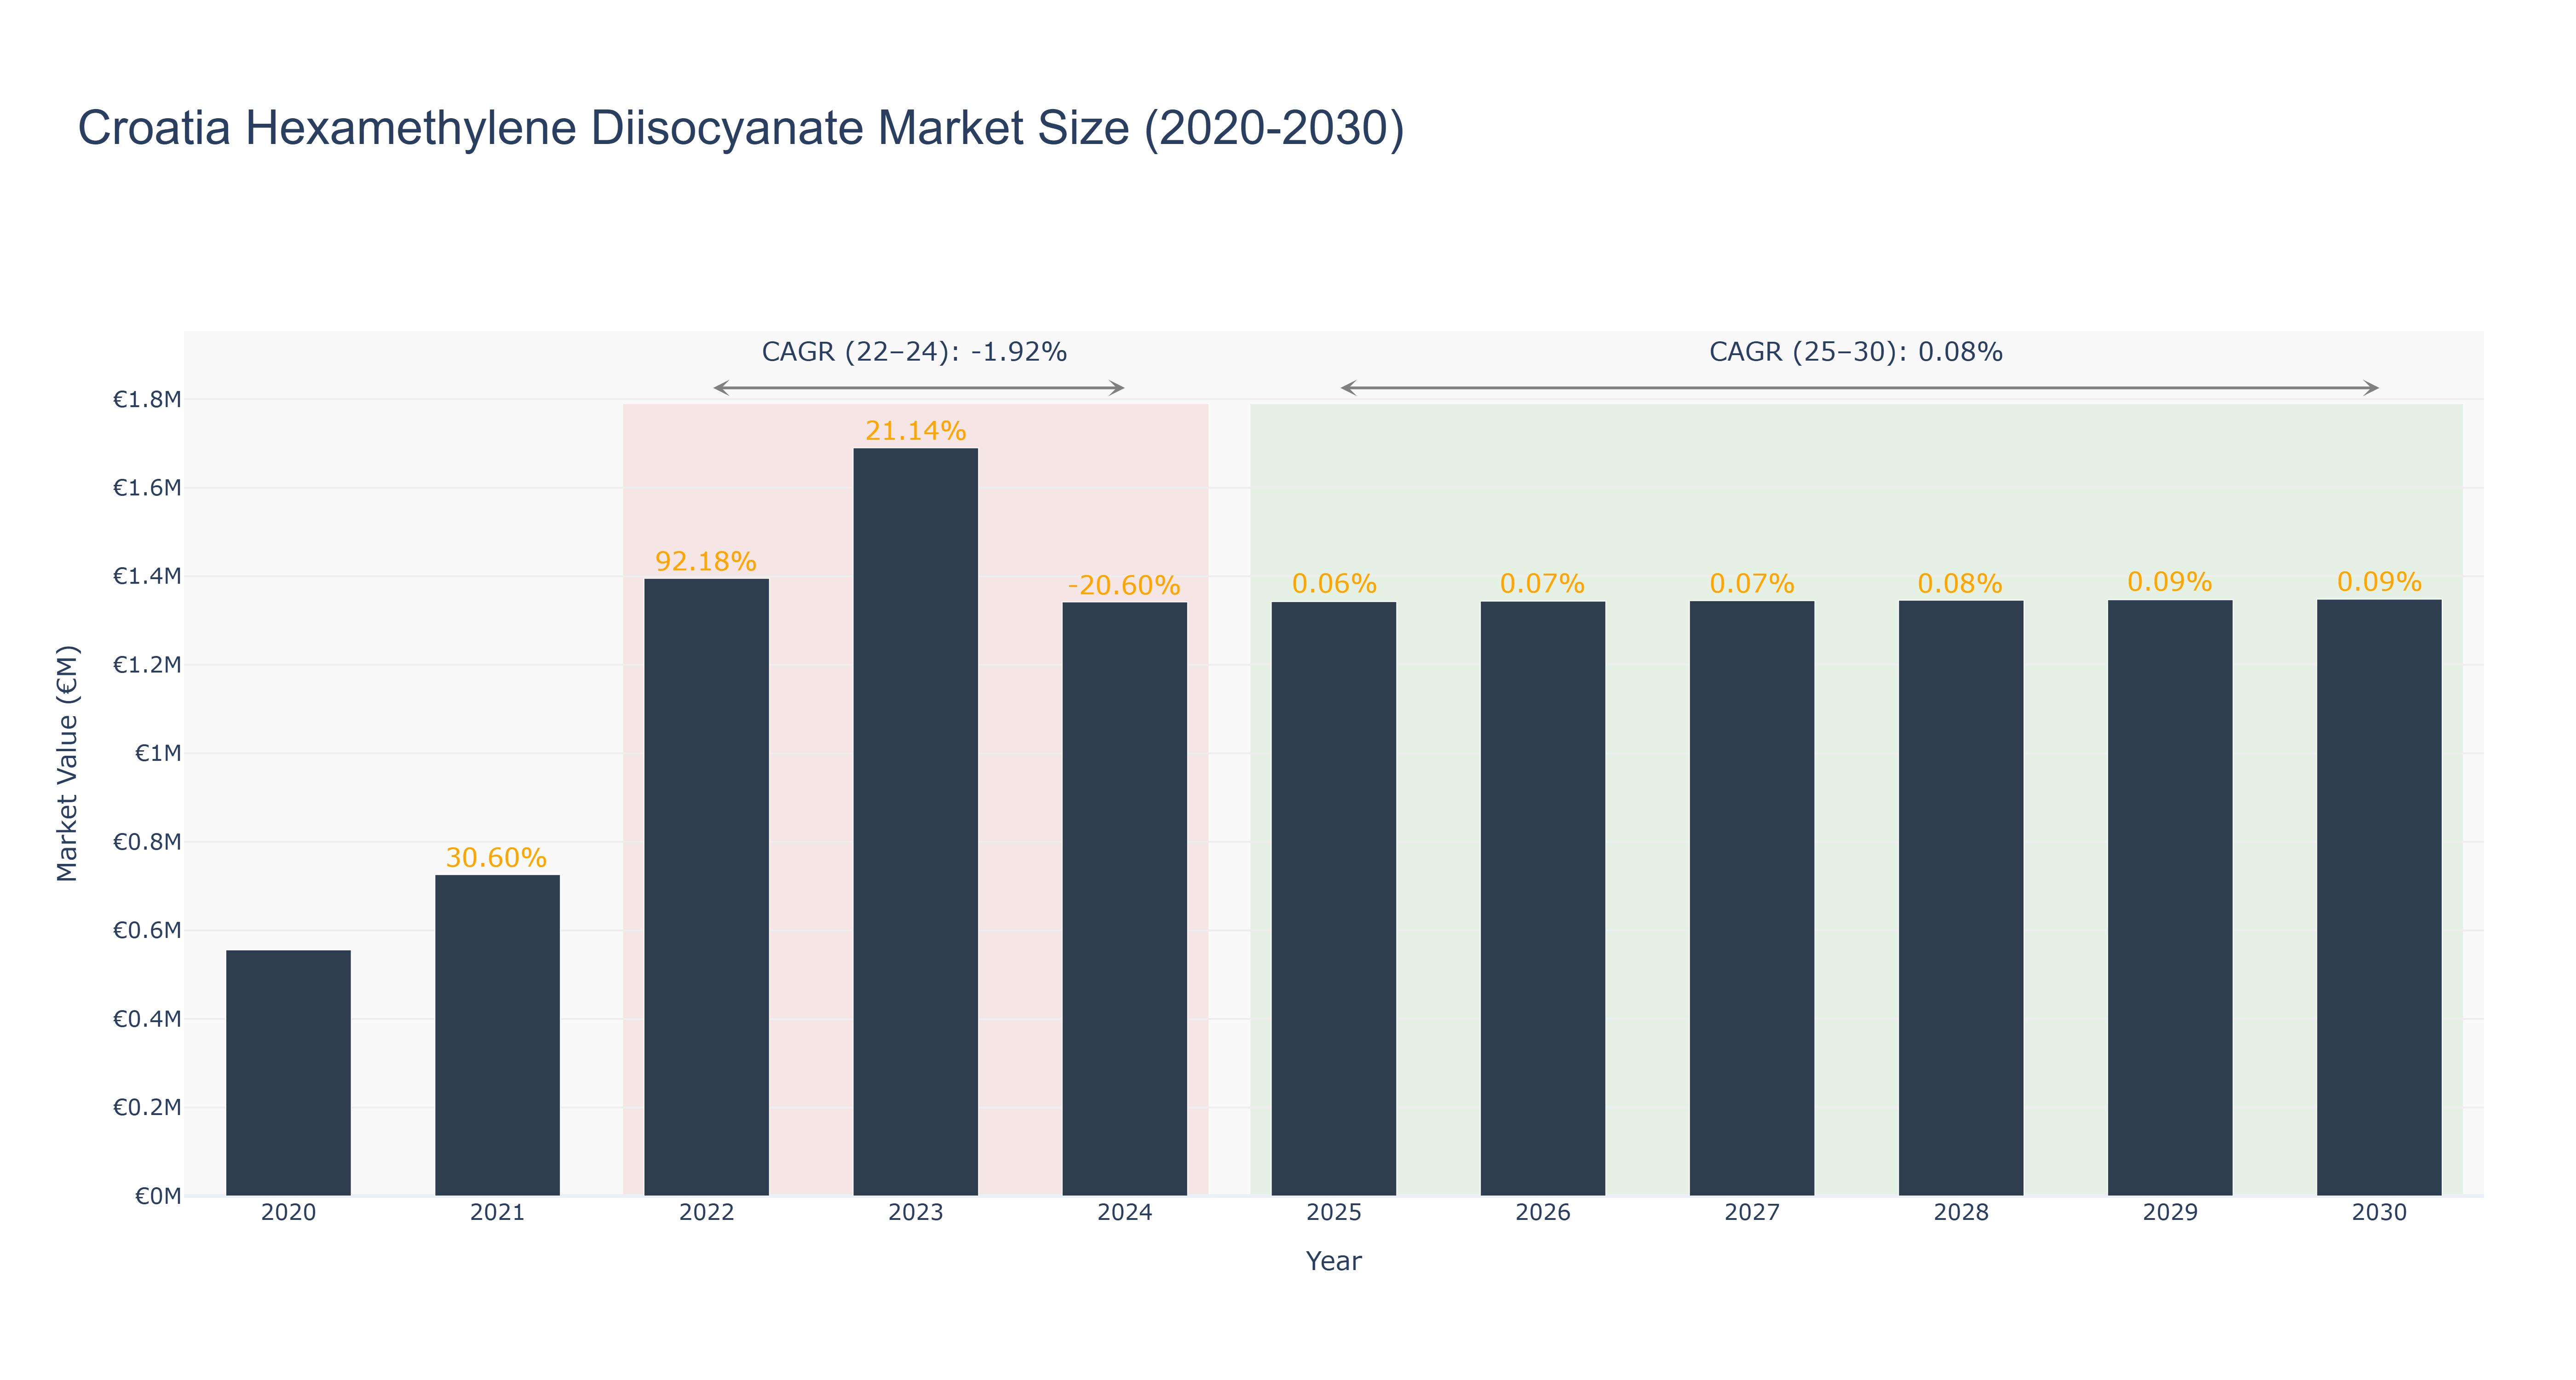Click the 30.60% growth label

tap(496, 858)
